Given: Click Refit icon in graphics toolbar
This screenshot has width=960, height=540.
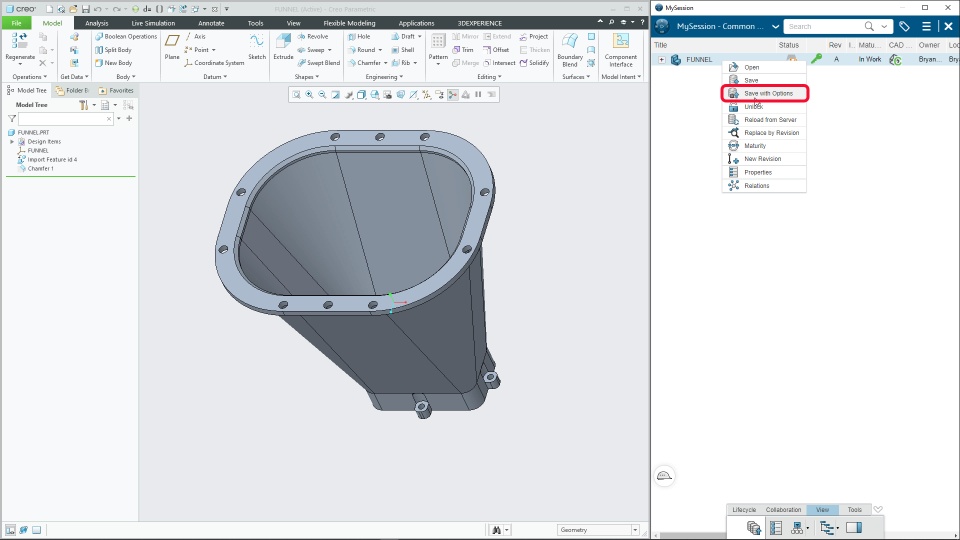Looking at the screenshot, I should coord(296,94).
